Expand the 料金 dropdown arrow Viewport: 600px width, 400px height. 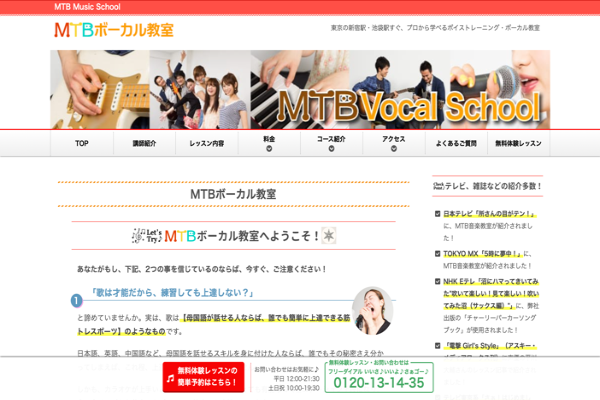point(269,149)
